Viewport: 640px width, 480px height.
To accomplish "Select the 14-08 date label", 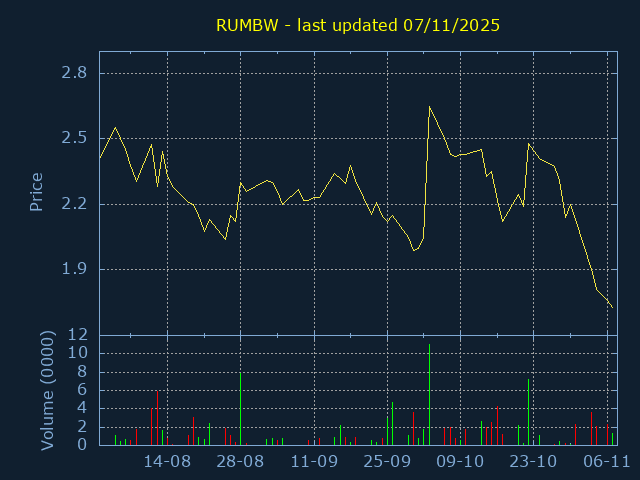I will pos(167,461).
